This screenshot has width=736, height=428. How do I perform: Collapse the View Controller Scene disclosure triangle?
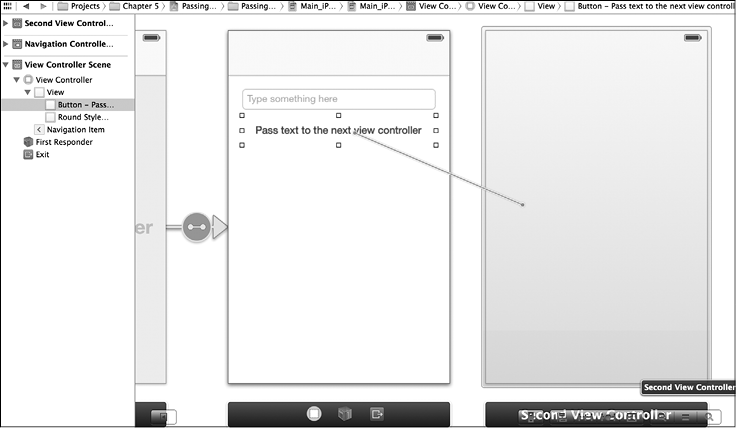(x=6, y=65)
